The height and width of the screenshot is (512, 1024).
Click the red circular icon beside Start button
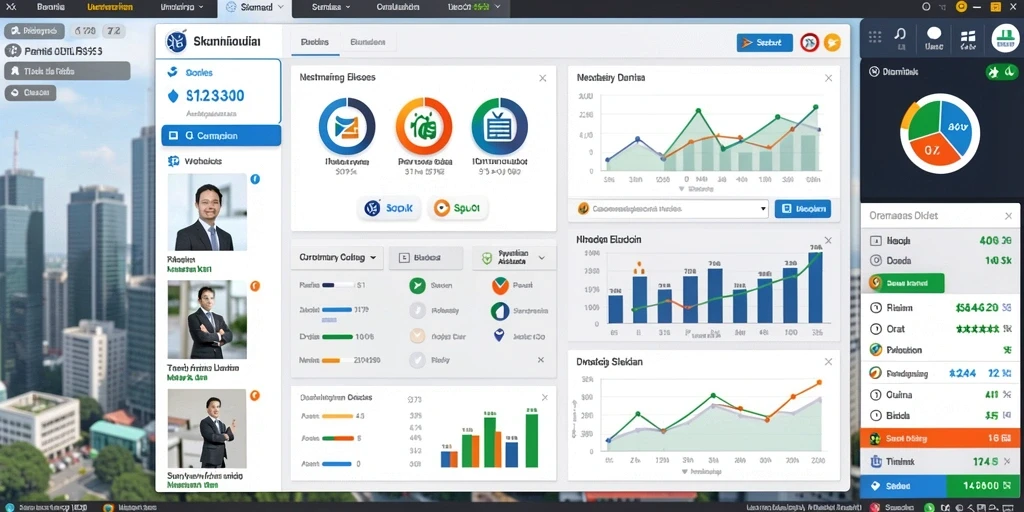(x=810, y=43)
